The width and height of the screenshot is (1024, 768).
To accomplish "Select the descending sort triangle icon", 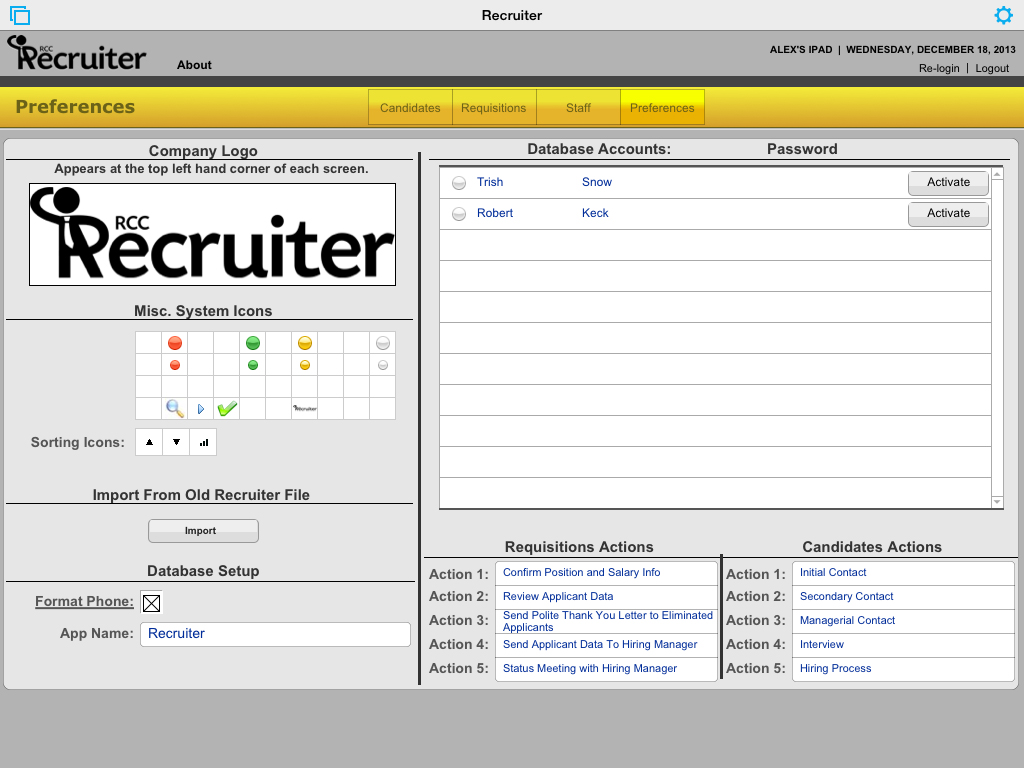I will (x=176, y=442).
